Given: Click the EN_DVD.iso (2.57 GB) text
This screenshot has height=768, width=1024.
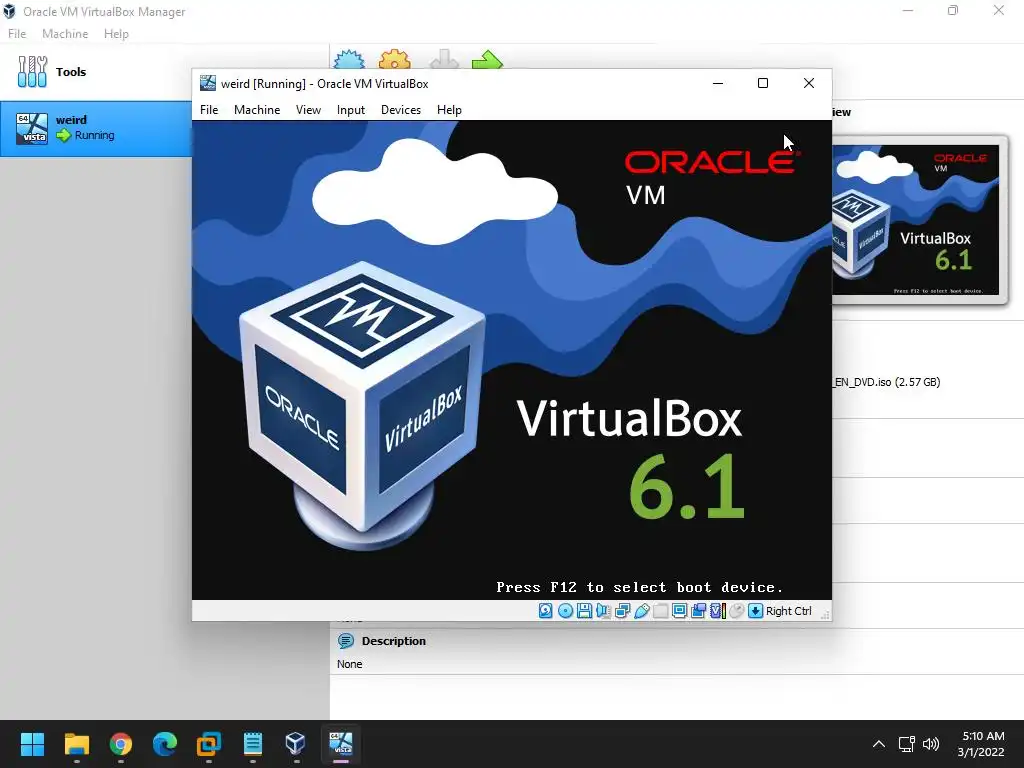Looking at the screenshot, I should click(886, 382).
